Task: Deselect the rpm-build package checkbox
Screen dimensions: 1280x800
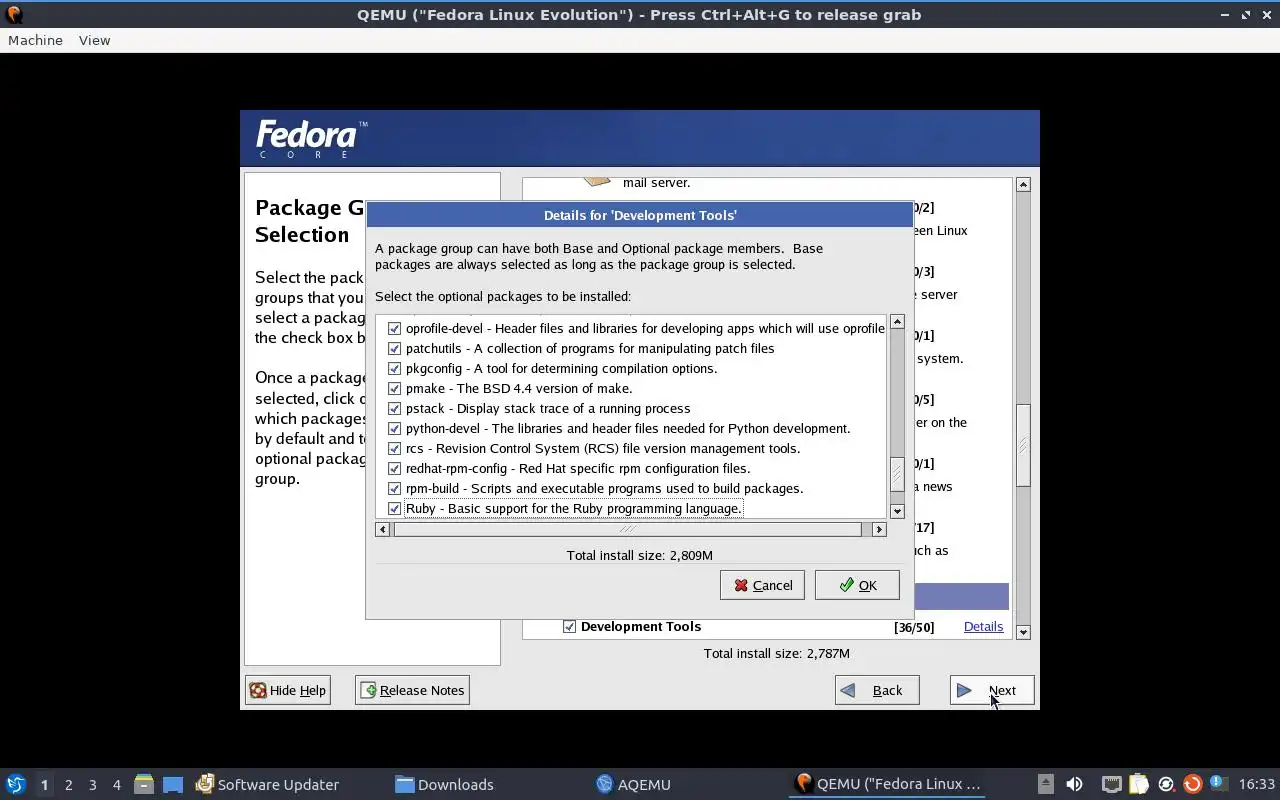Action: click(x=394, y=488)
